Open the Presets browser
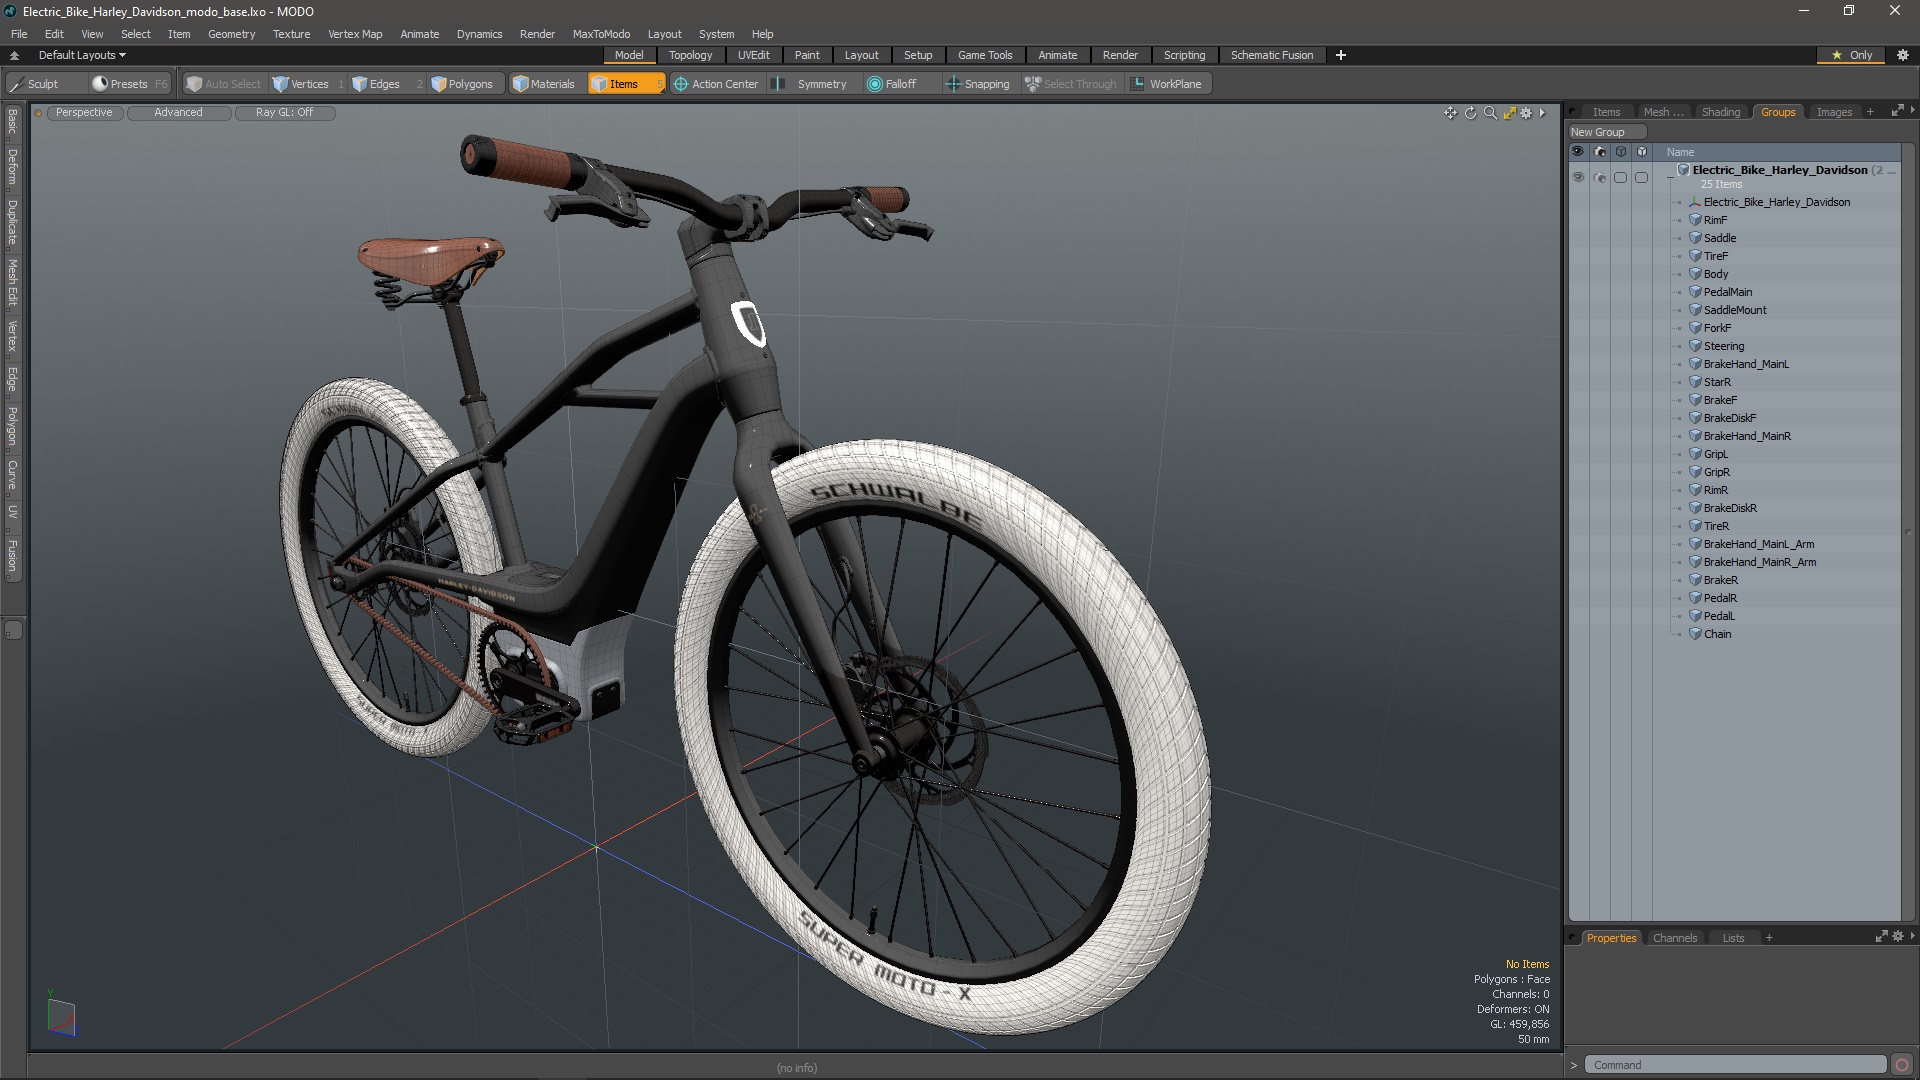Screen dimensions: 1920x1080 [128, 84]
